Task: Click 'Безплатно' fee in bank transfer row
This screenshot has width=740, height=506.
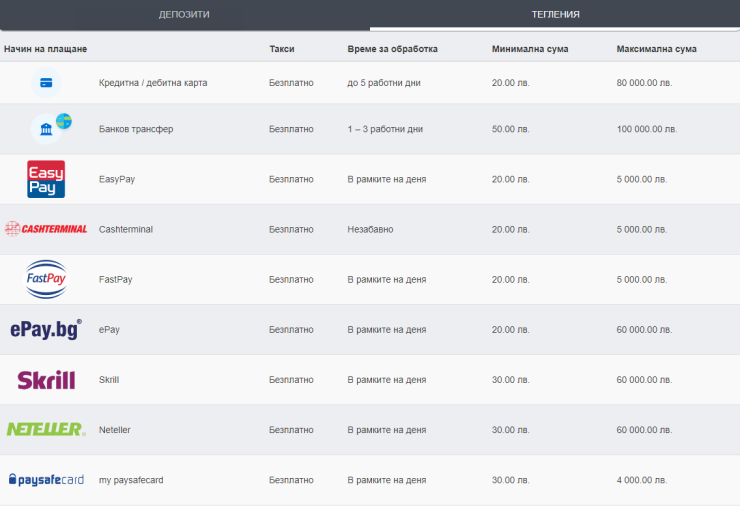Action: (291, 129)
